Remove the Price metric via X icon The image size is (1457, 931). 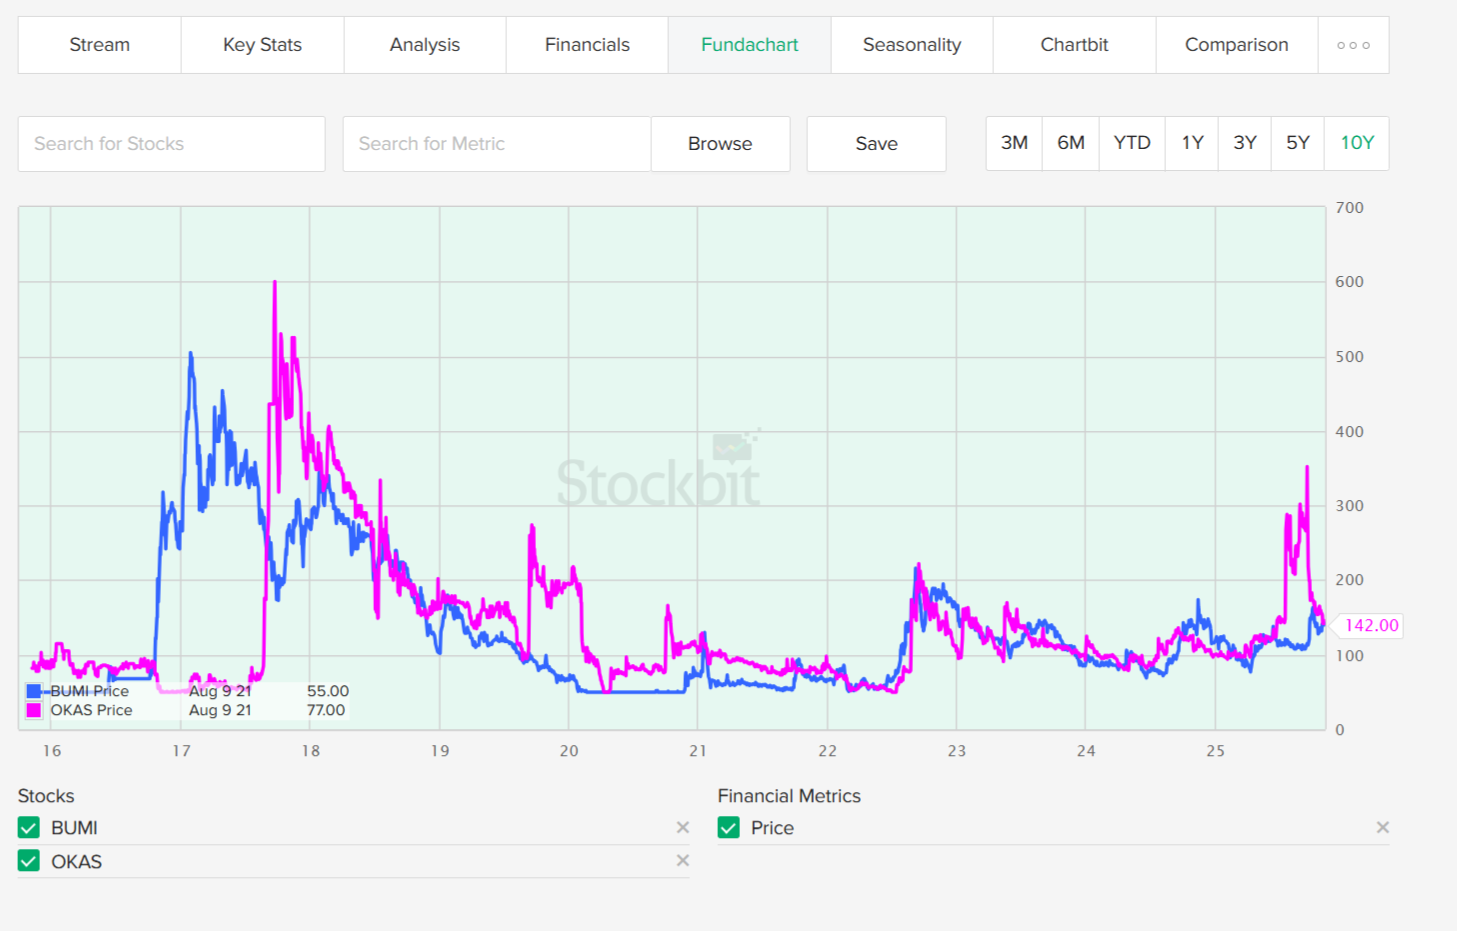(x=1383, y=827)
